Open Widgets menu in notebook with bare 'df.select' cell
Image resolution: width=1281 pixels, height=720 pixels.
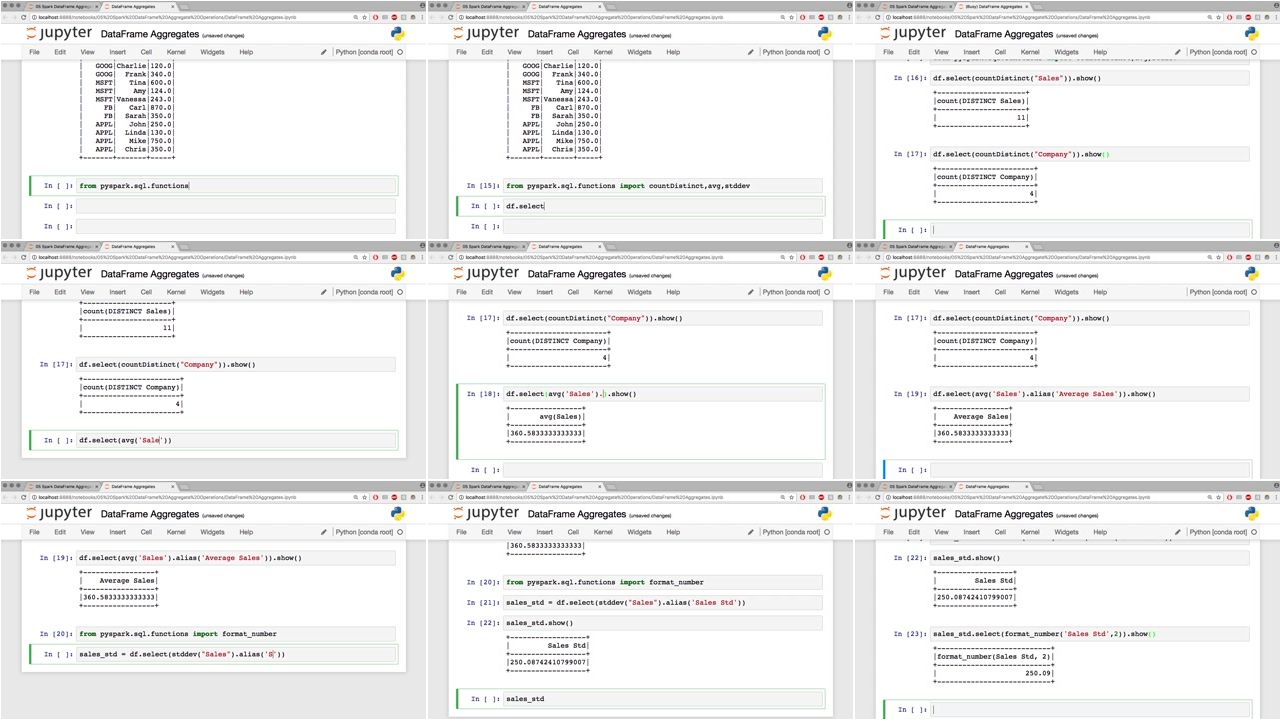coord(639,52)
